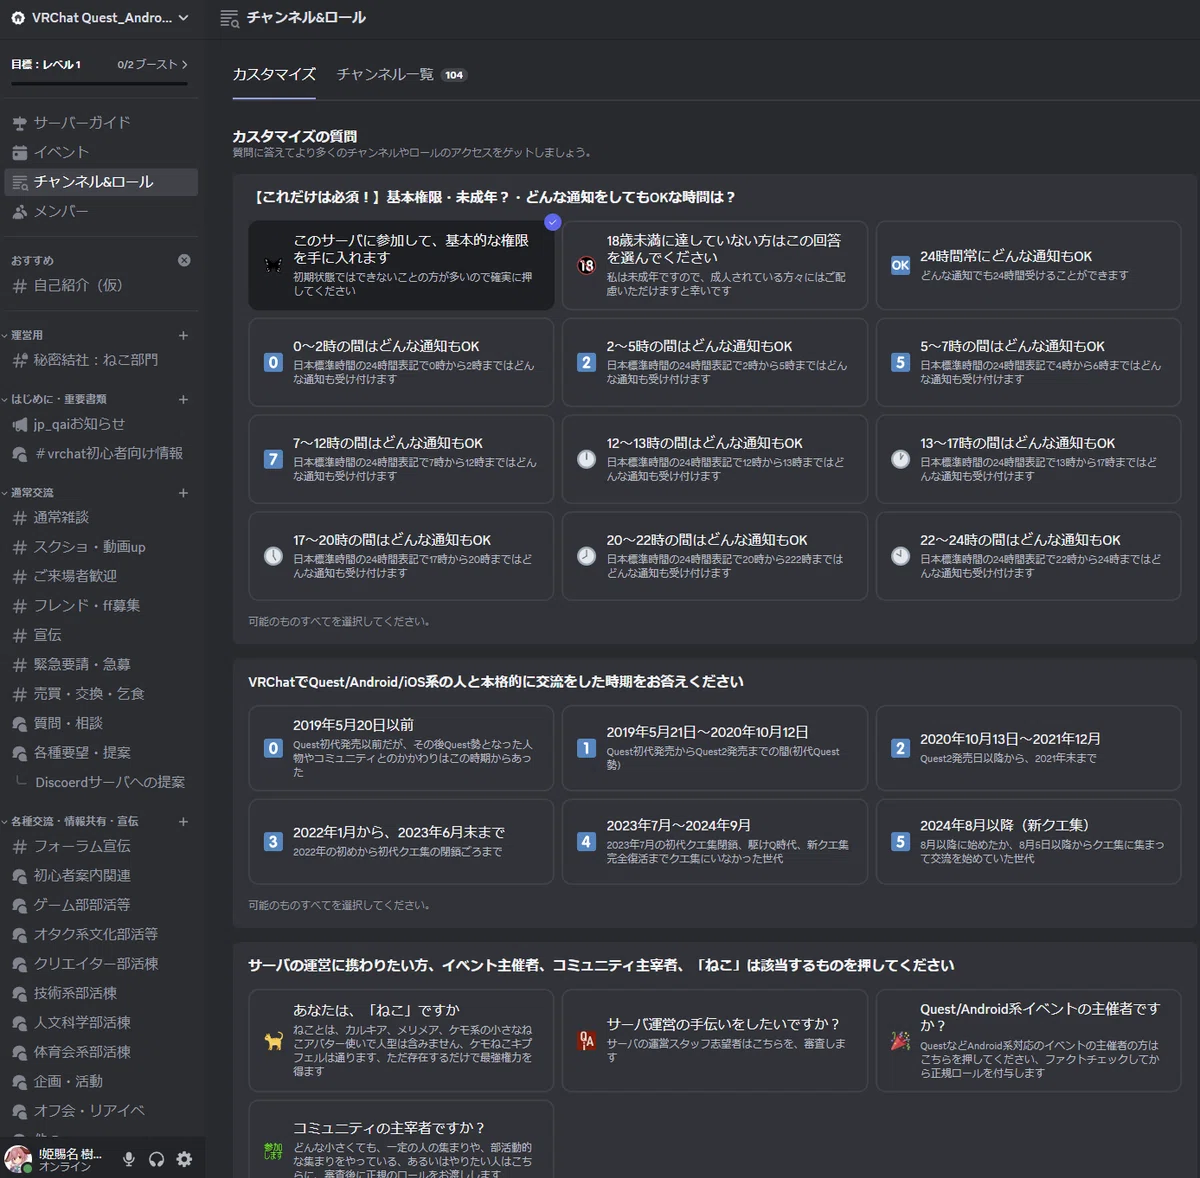This screenshot has width=1200, height=1178.
Task: Select the 2〜5時の間 notification option
Action: pos(714,362)
